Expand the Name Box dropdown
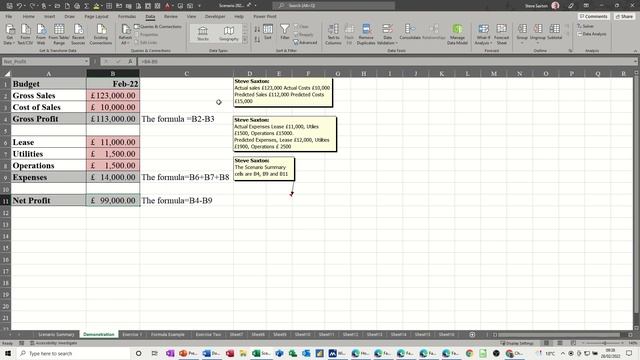 click(x=86, y=61)
